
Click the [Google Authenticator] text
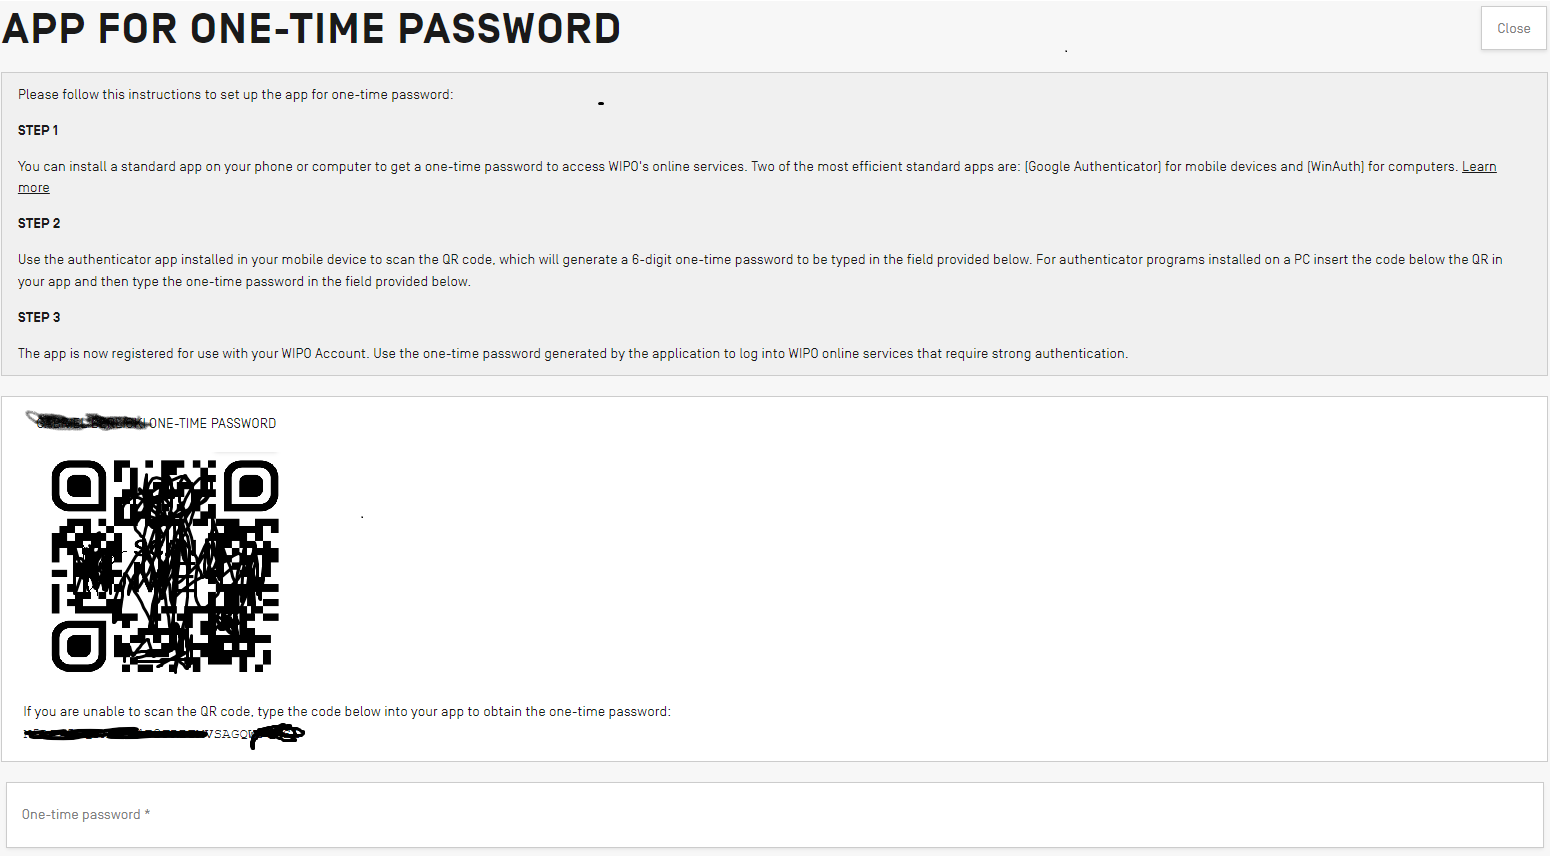(x=1093, y=167)
